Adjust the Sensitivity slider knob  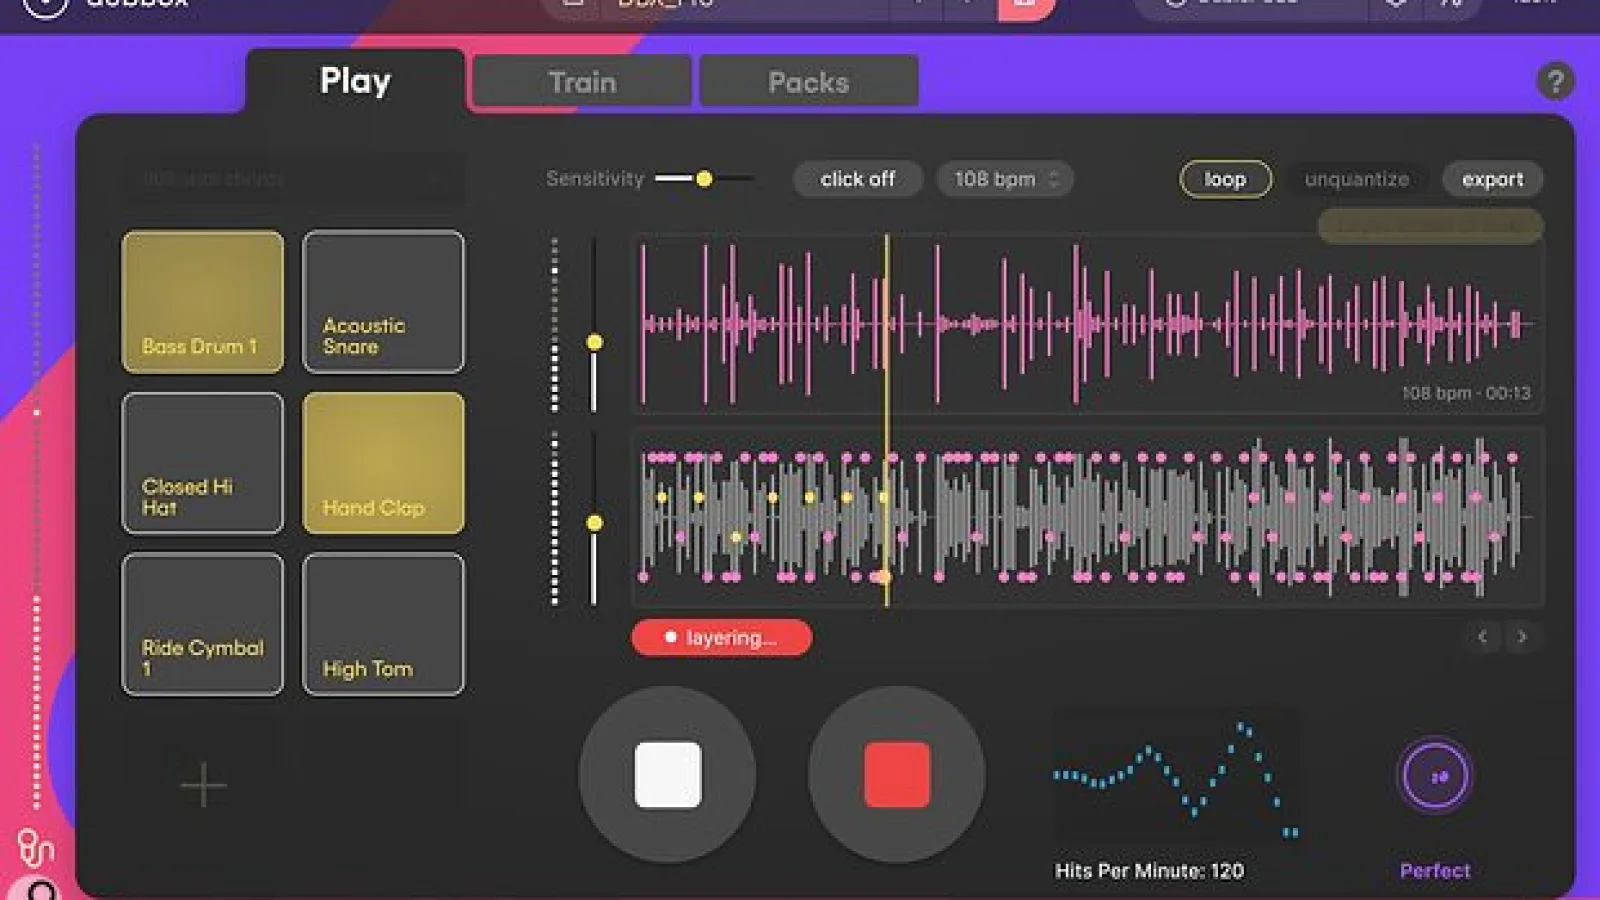tap(704, 179)
